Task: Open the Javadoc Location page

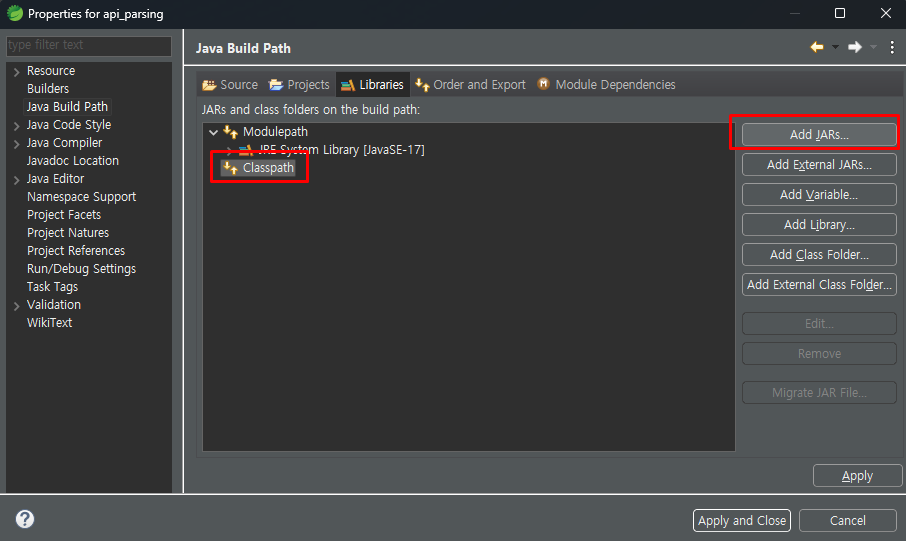Action: tap(73, 161)
